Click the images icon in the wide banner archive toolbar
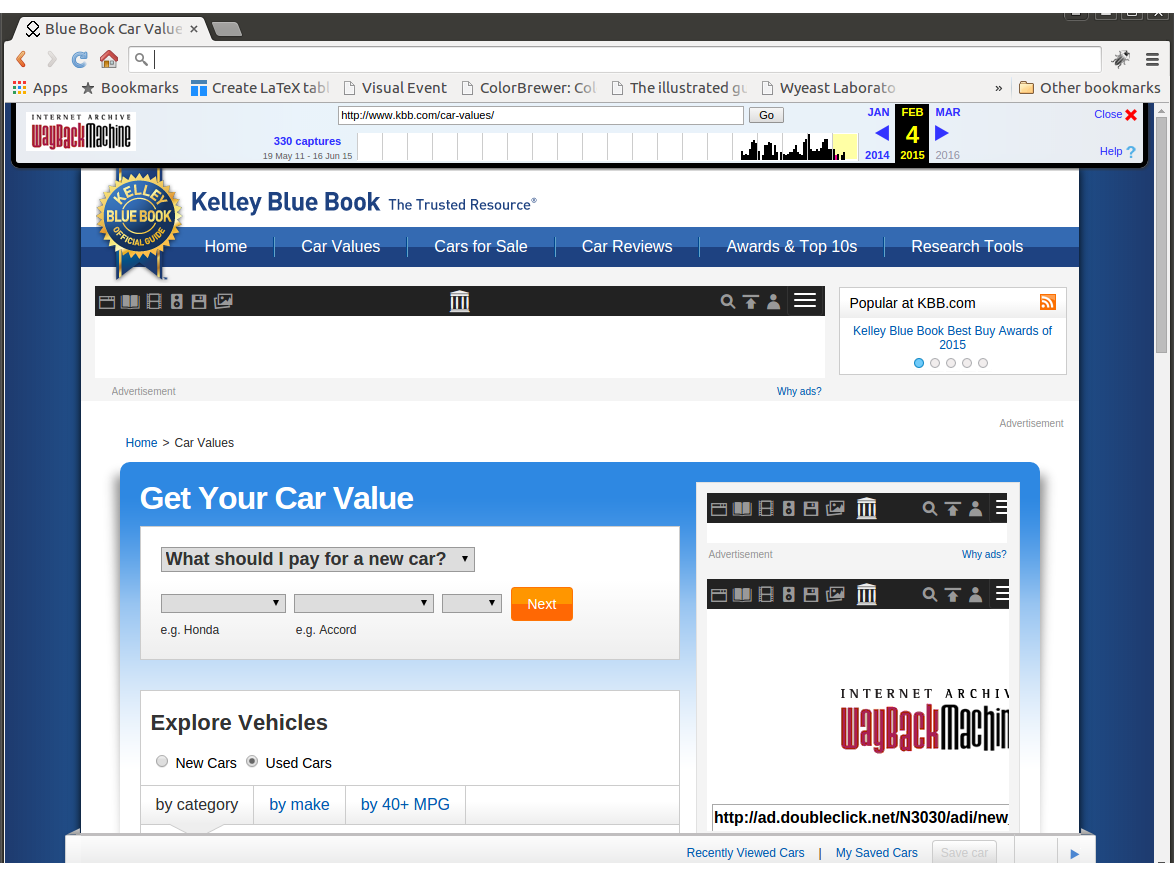Screen dimensions: 1174x876 click(223, 302)
